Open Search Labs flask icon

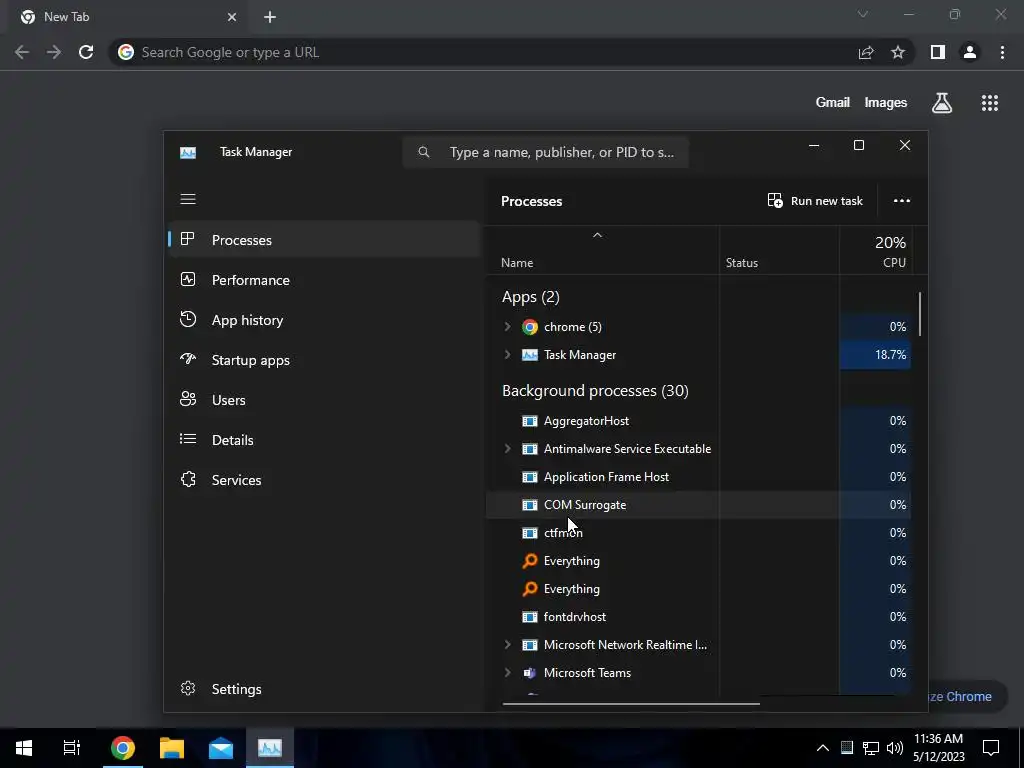click(x=942, y=103)
